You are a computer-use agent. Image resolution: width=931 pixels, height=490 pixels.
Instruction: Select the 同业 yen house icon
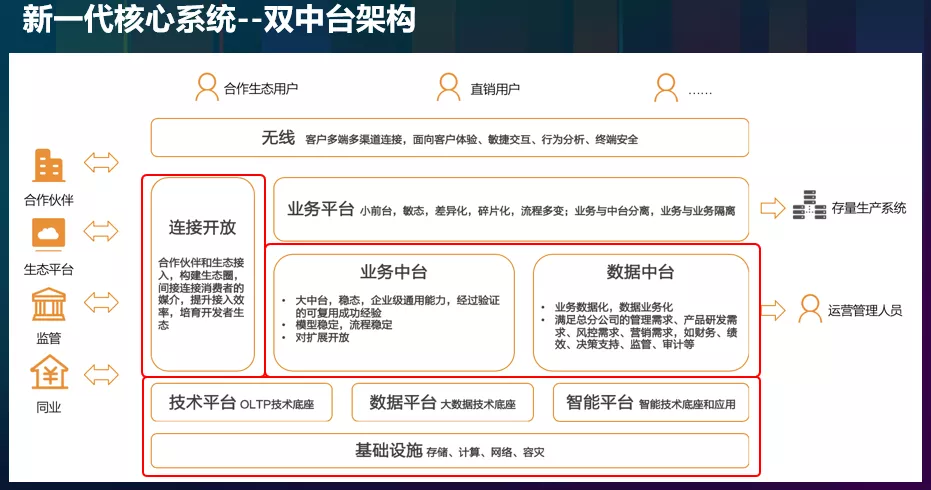(x=49, y=372)
